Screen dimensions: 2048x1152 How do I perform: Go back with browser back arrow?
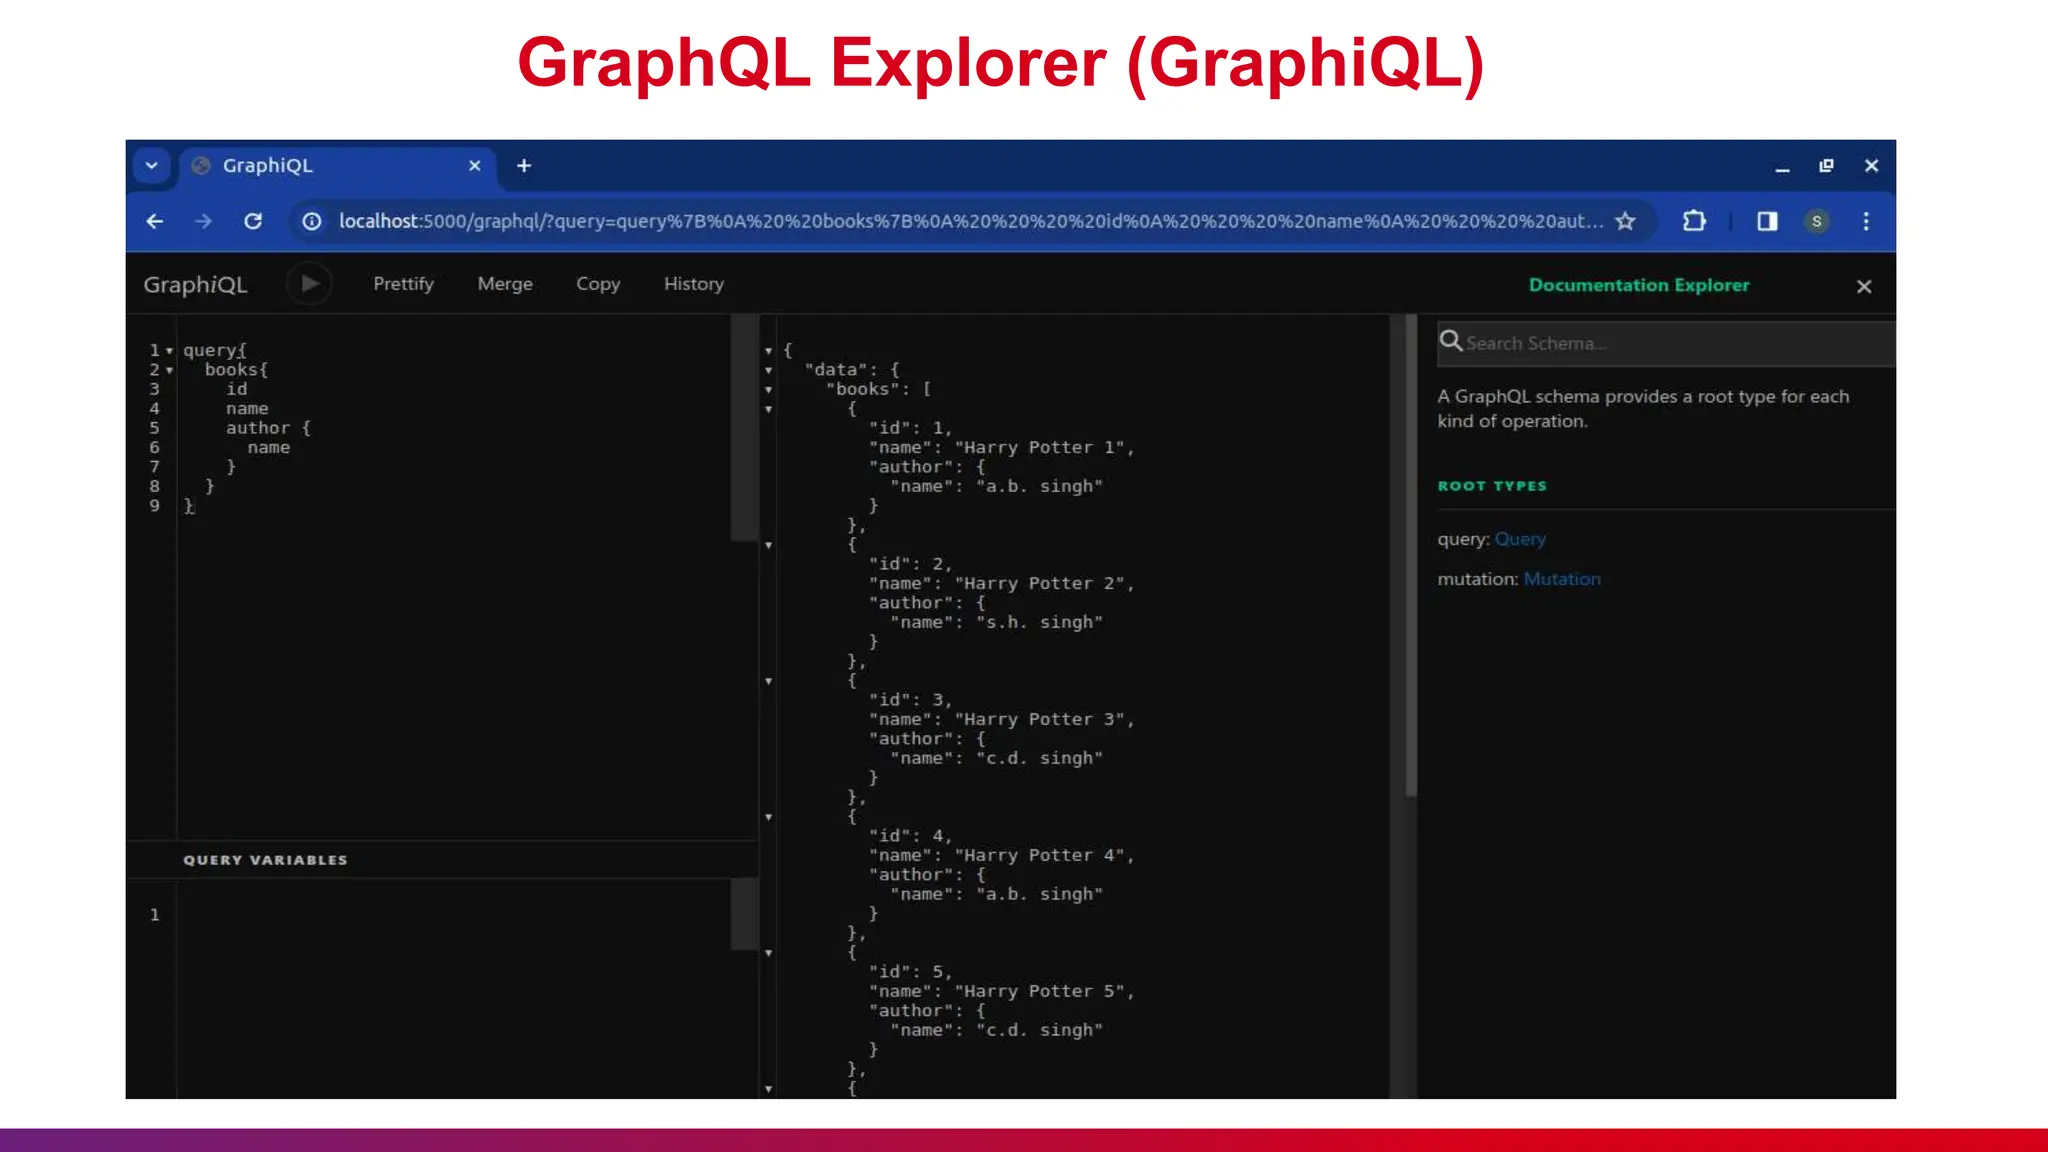click(155, 221)
